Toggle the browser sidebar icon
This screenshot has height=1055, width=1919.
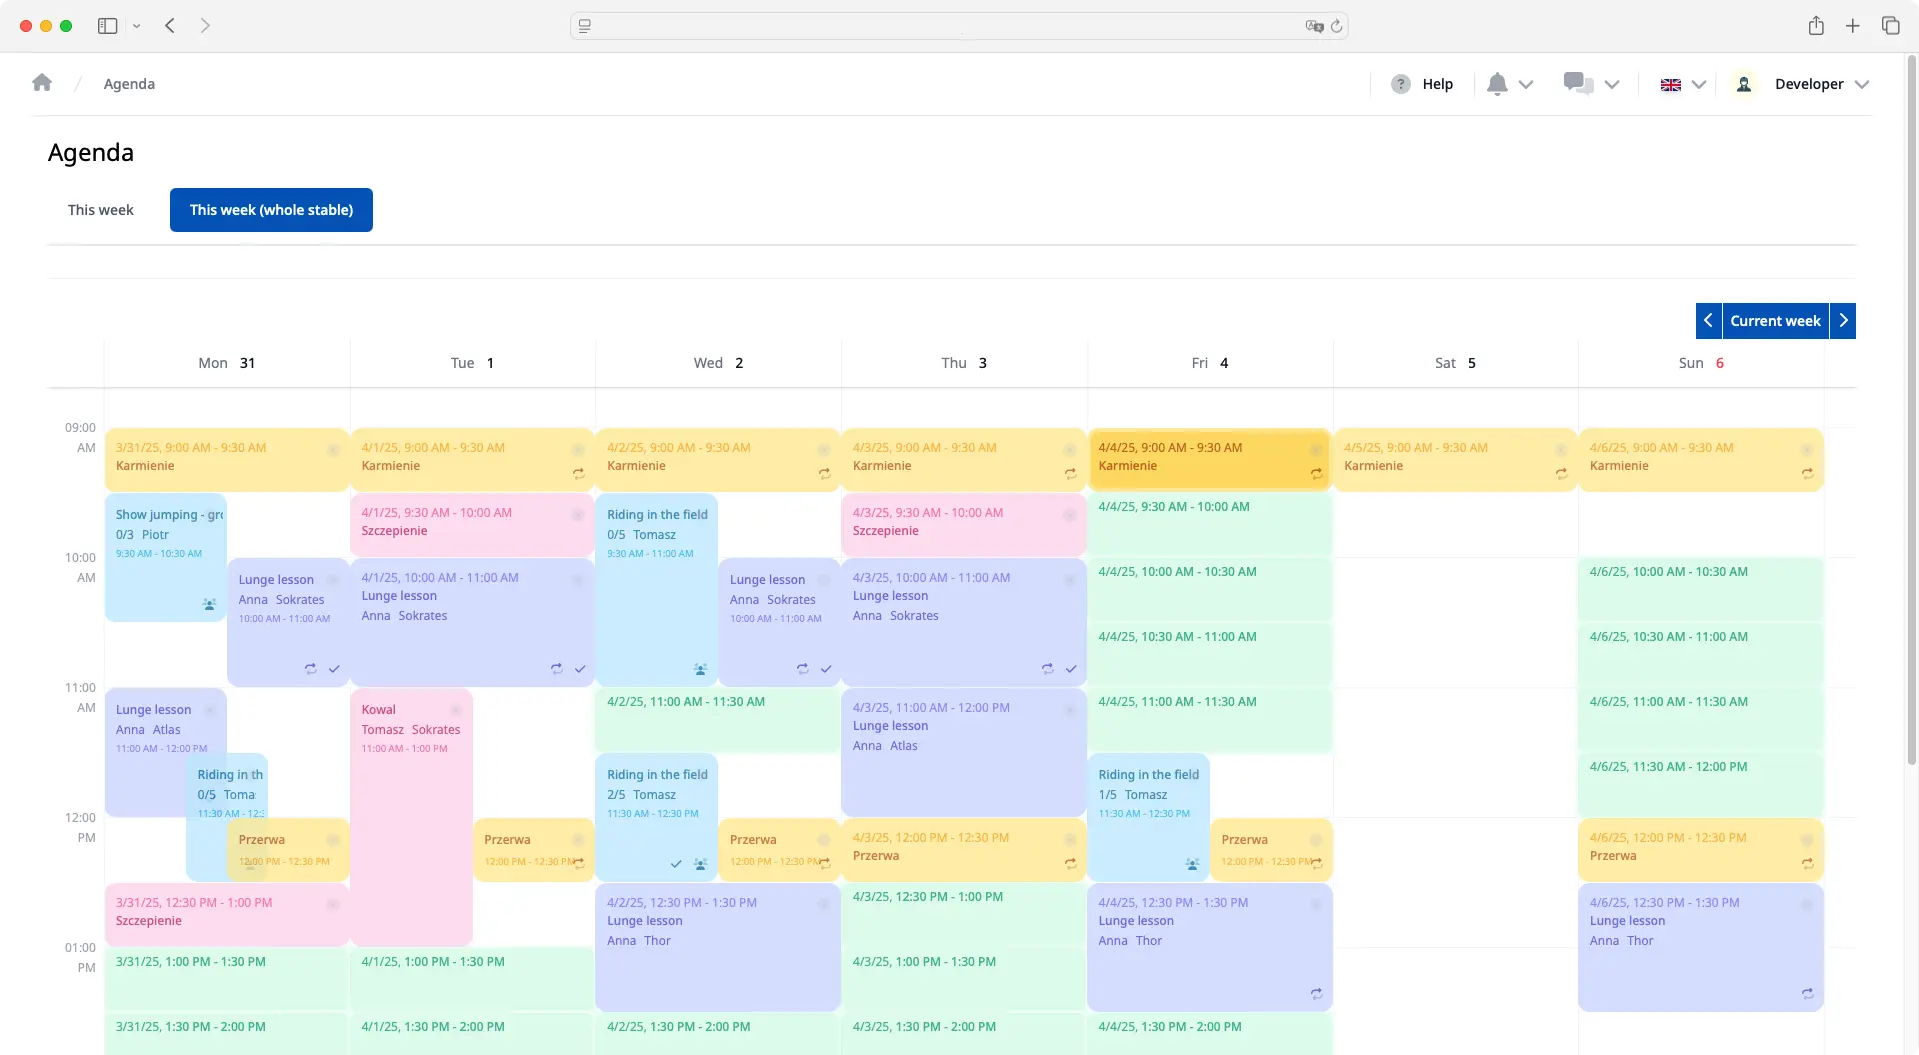[107, 26]
